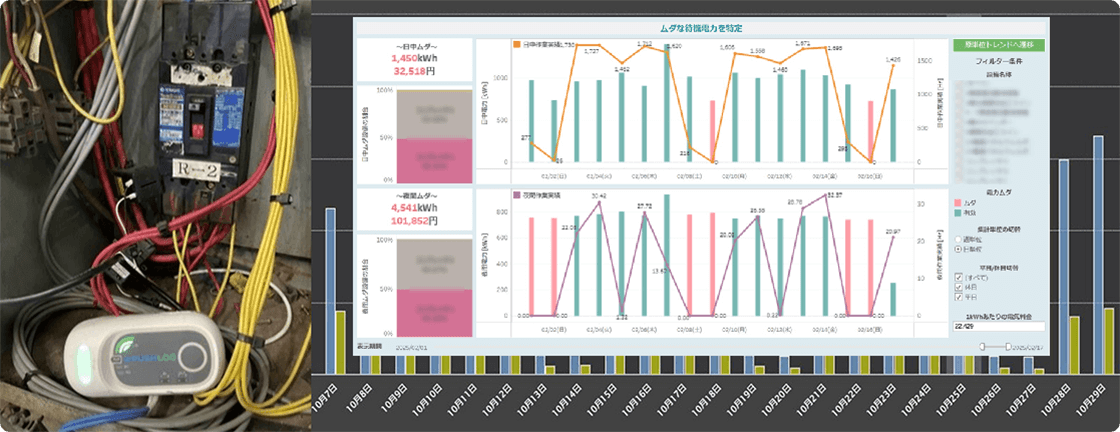
Task: Toggle the (すべて) checkbox
Action: [x=959, y=277]
